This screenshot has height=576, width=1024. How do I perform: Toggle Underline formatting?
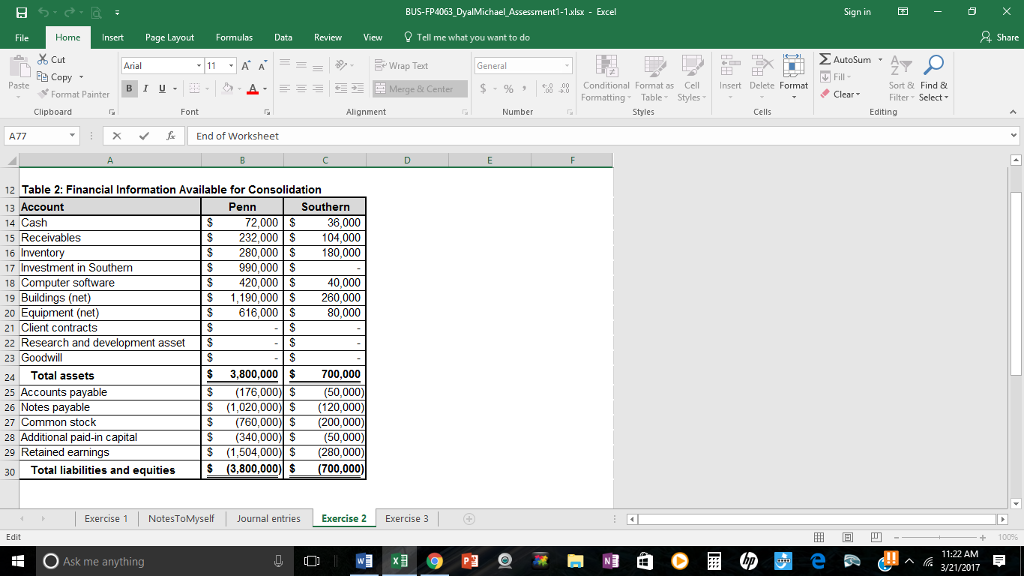pyautogui.click(x=162, y=88)
